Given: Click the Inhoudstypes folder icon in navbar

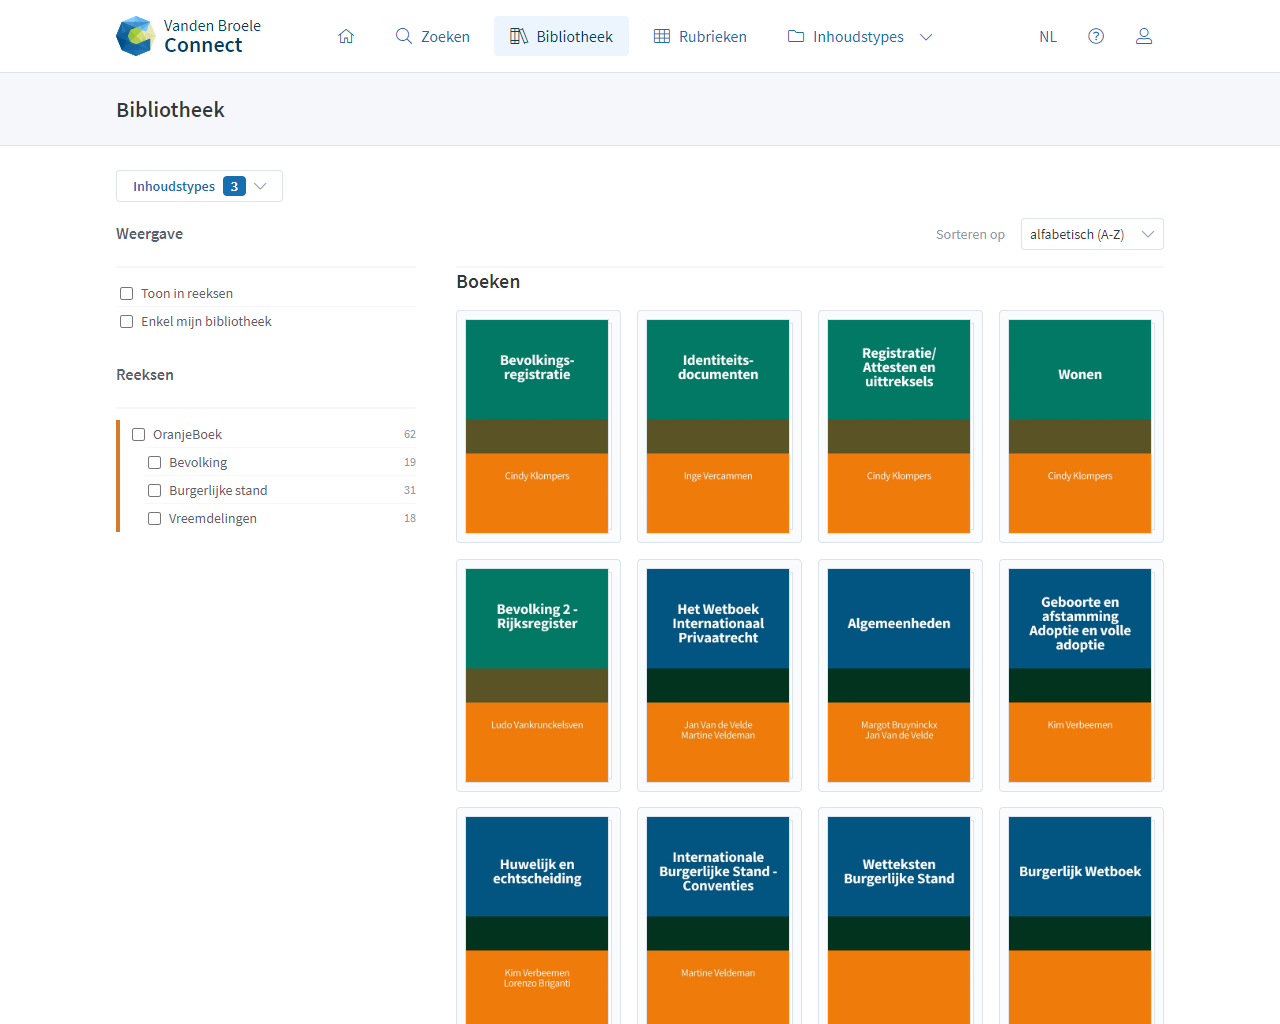Looking at the screenshot, I should [x=796, y=36].
